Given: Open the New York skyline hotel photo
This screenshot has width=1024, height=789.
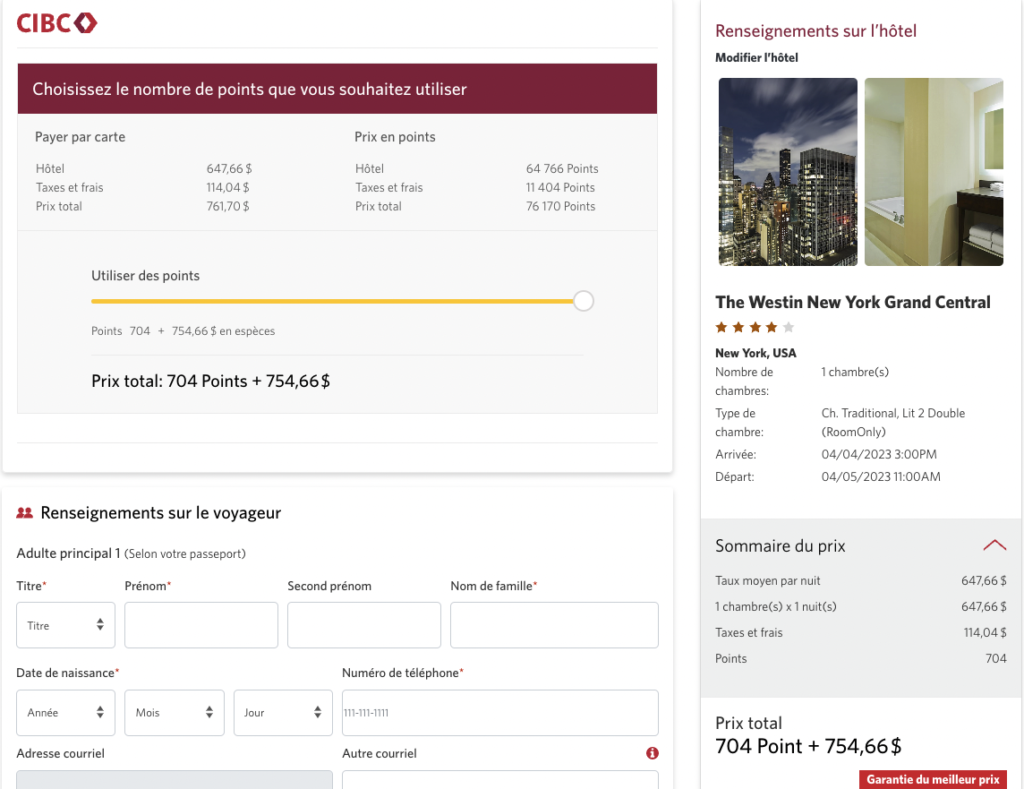Looking at the screenshot, I should [x=788, y=172].
